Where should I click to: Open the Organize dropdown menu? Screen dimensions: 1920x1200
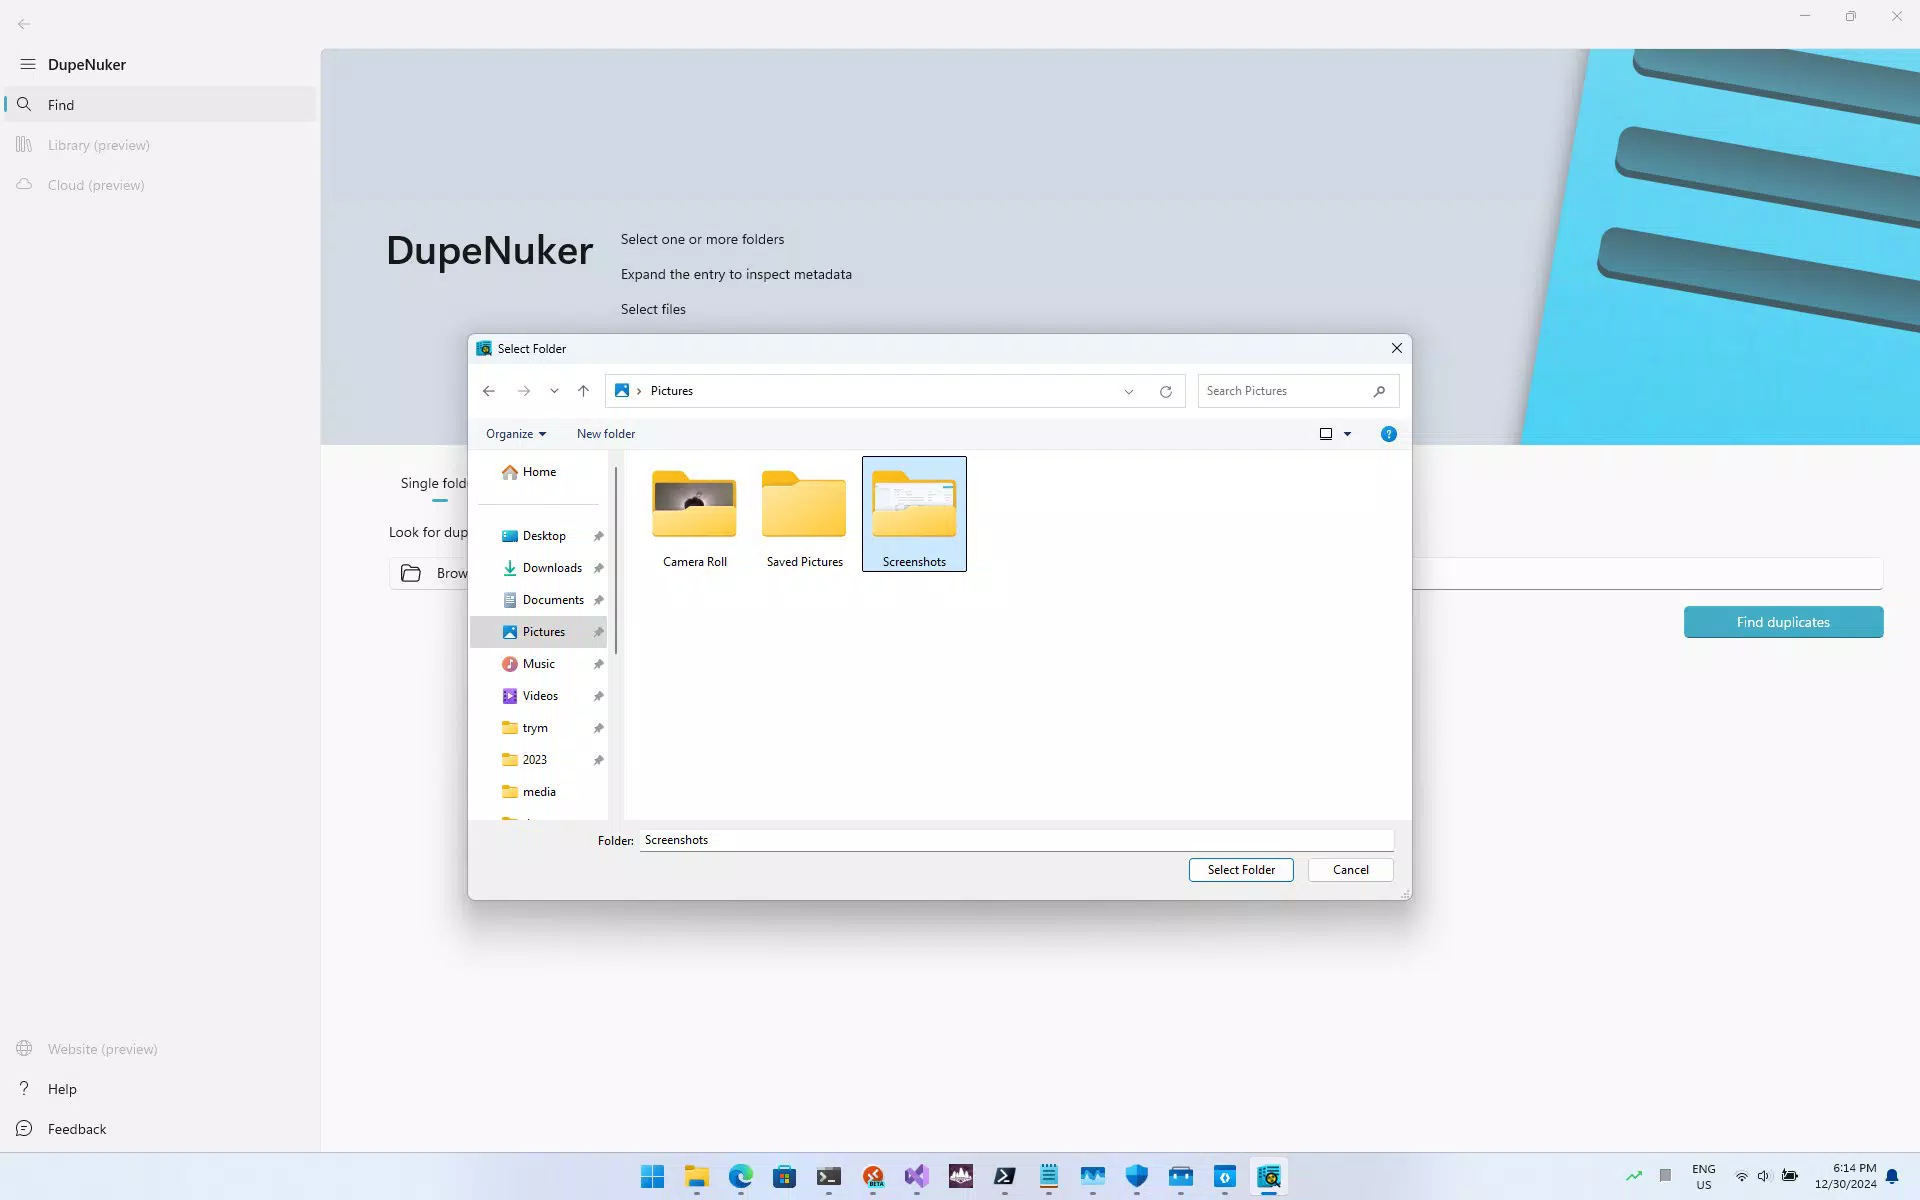point(516,434)
